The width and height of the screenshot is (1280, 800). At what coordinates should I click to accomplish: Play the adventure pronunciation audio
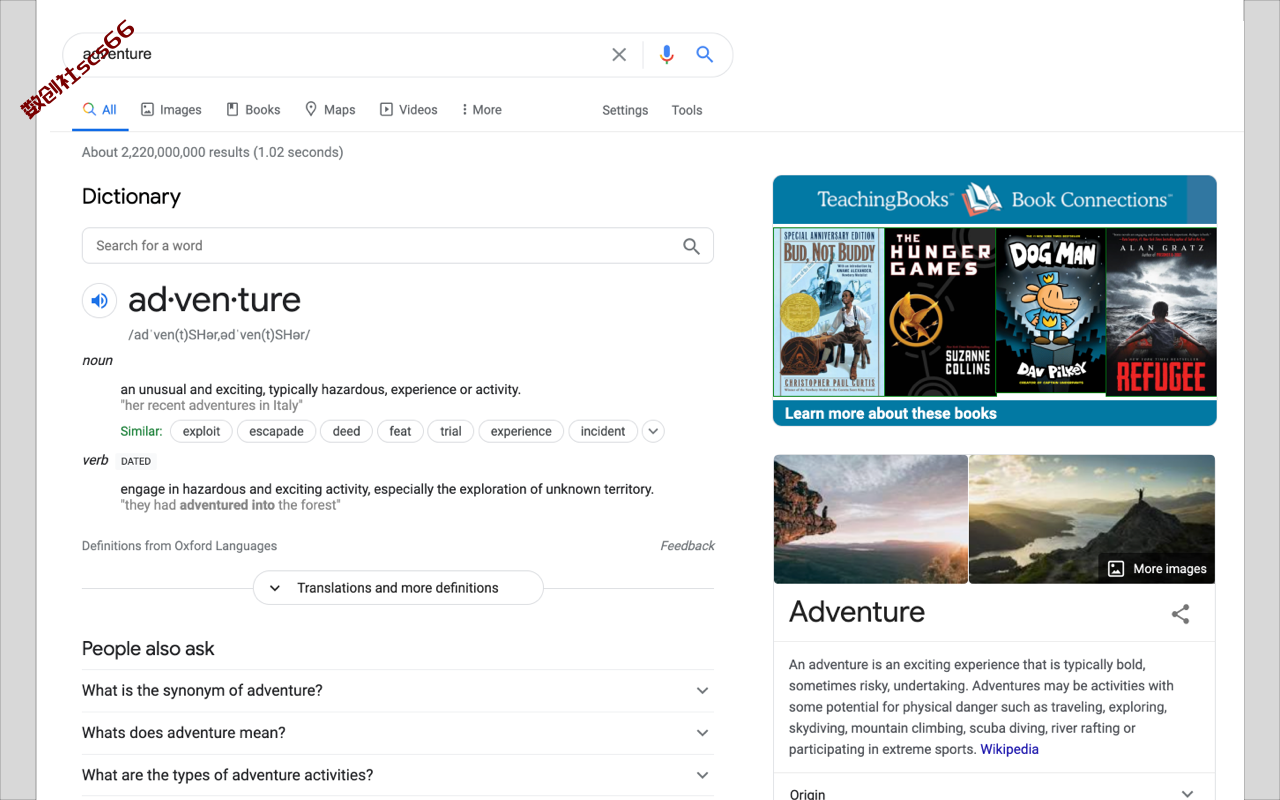pos(99,300)
